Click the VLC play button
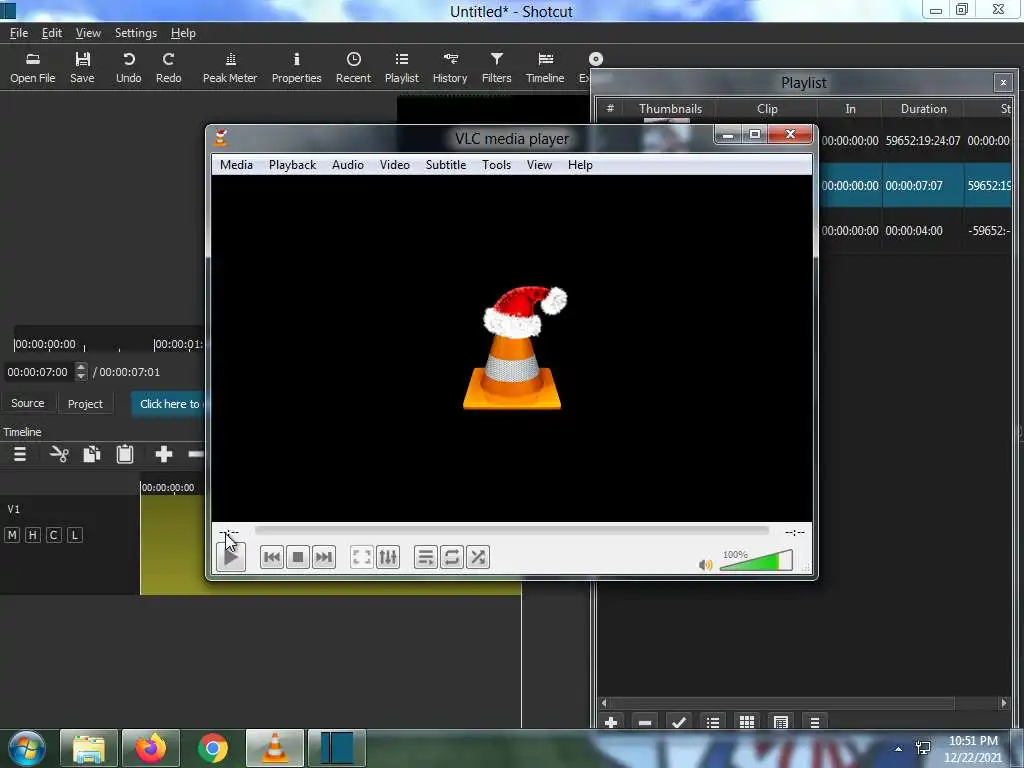 coord(231,557)
